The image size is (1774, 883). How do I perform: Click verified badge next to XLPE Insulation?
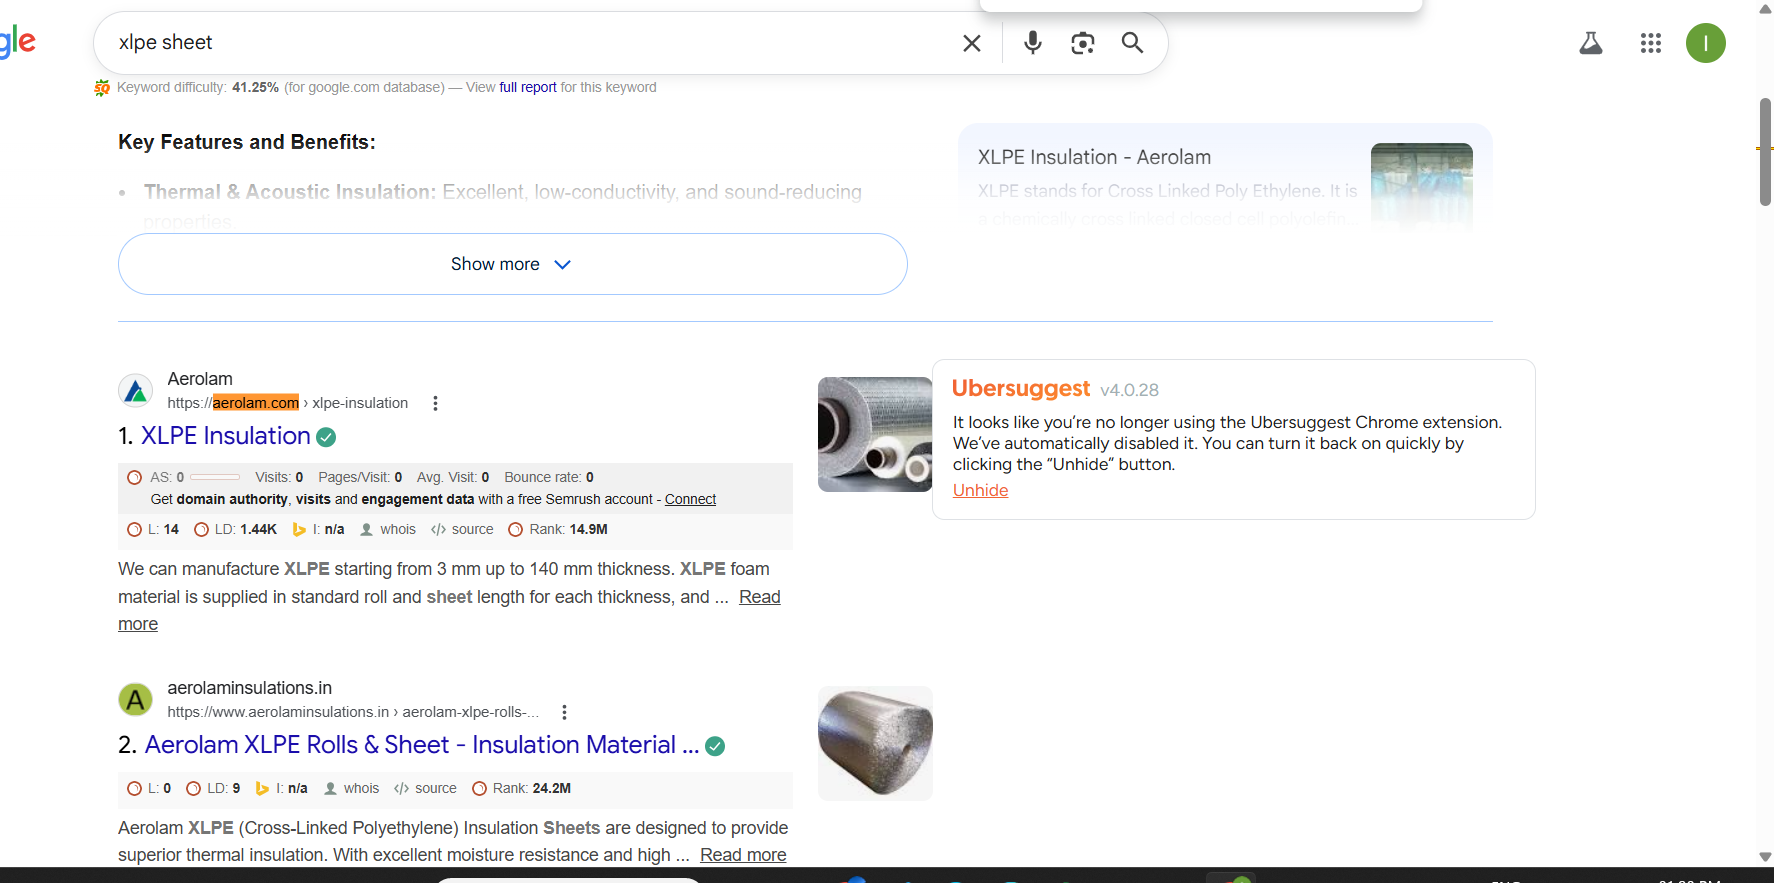(x=326, y=437)
